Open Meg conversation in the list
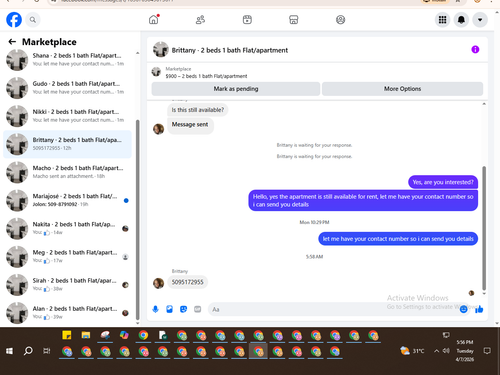Viewport: 500px width, 375px height. (68, 256)
